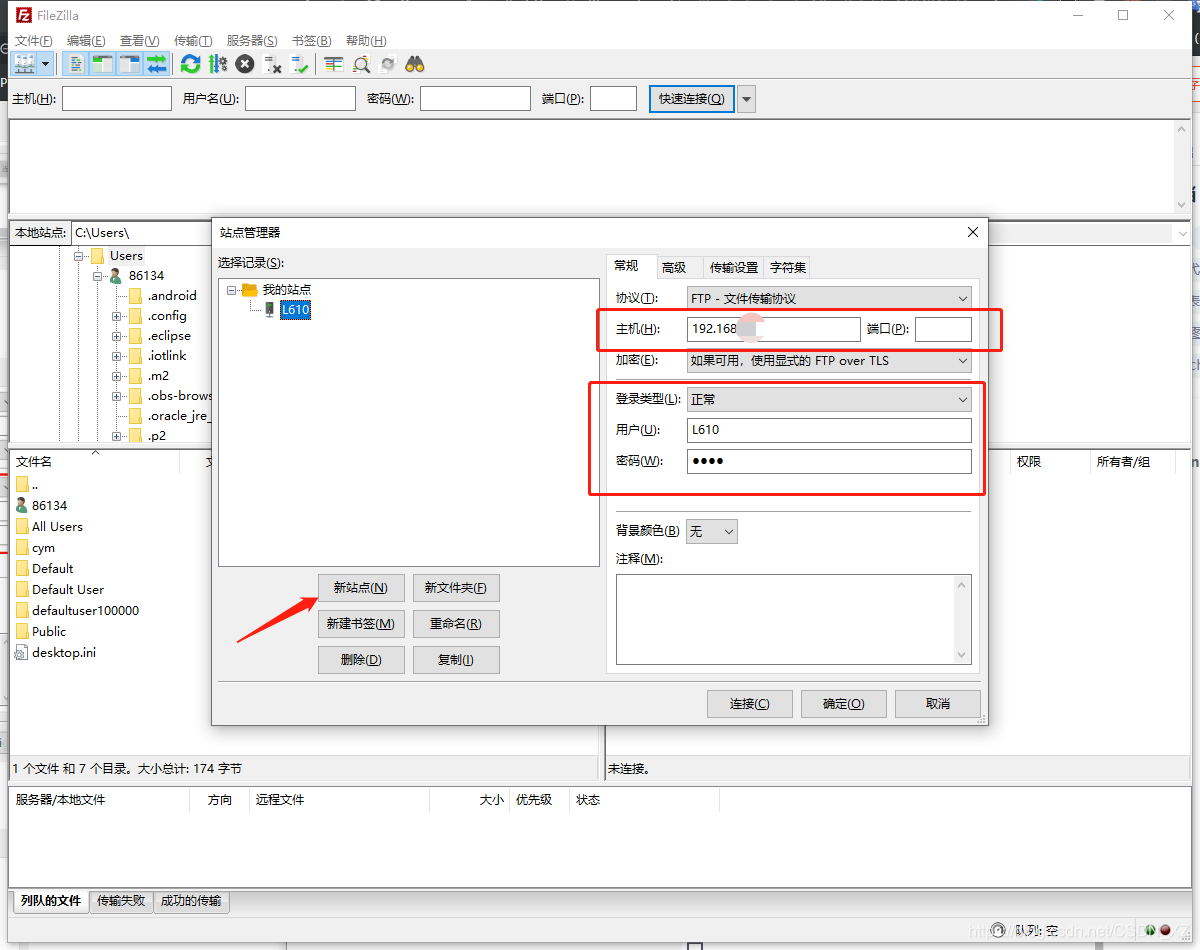Open the directory listing filters icon
The height and width of the screenshot is (950, 1200).
(334, 64)
